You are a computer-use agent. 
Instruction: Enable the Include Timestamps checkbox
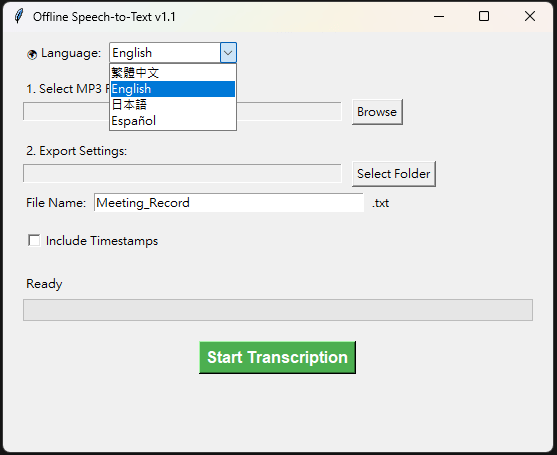pyautogui.click(x=34, y=240)
